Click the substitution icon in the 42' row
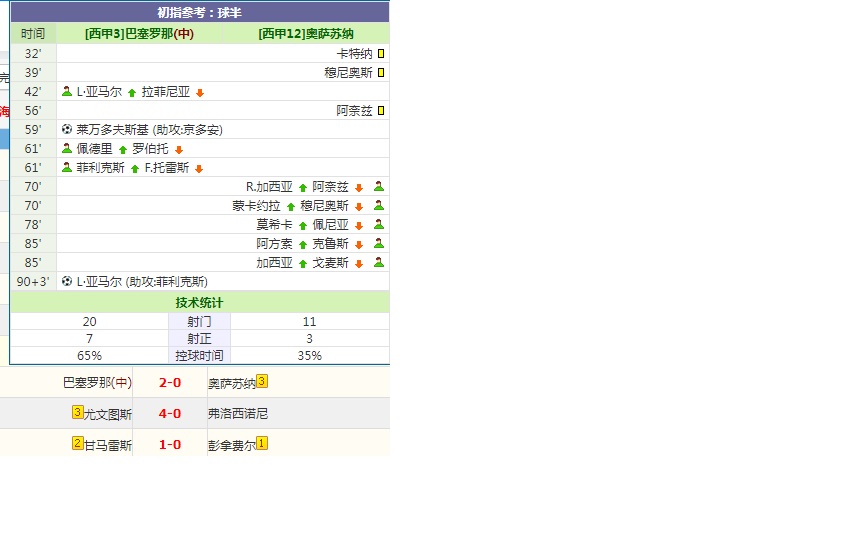 (x=67, y=91)
